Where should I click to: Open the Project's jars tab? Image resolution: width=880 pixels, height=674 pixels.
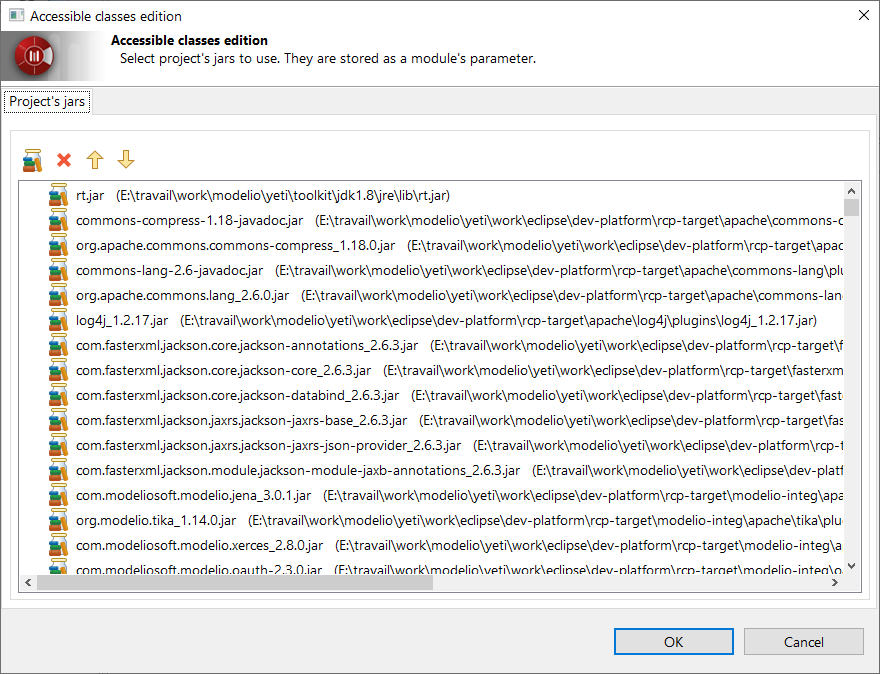[x=47, y=102]
